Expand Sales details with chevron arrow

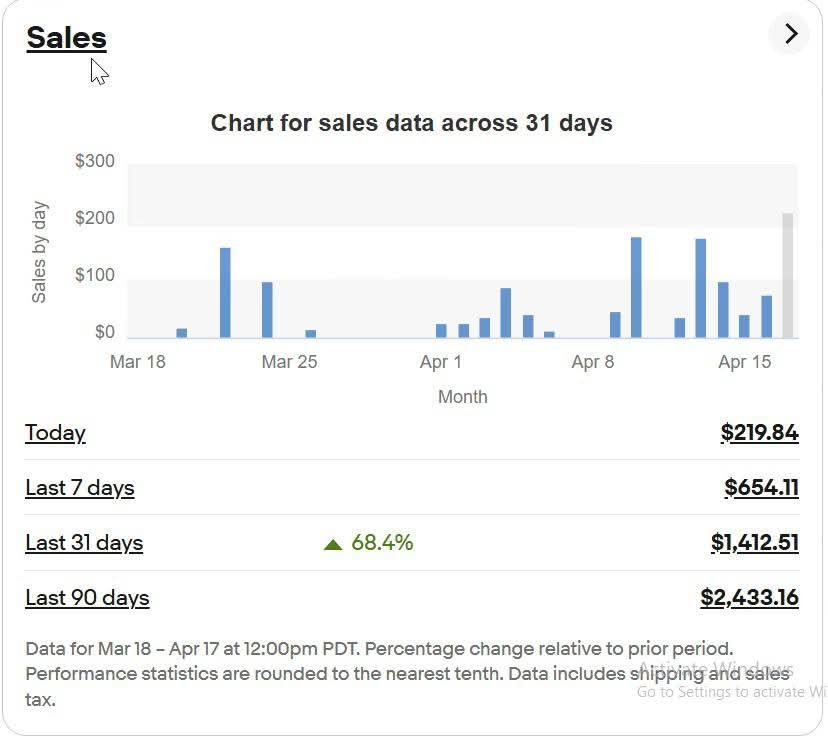tap(790, 34)
